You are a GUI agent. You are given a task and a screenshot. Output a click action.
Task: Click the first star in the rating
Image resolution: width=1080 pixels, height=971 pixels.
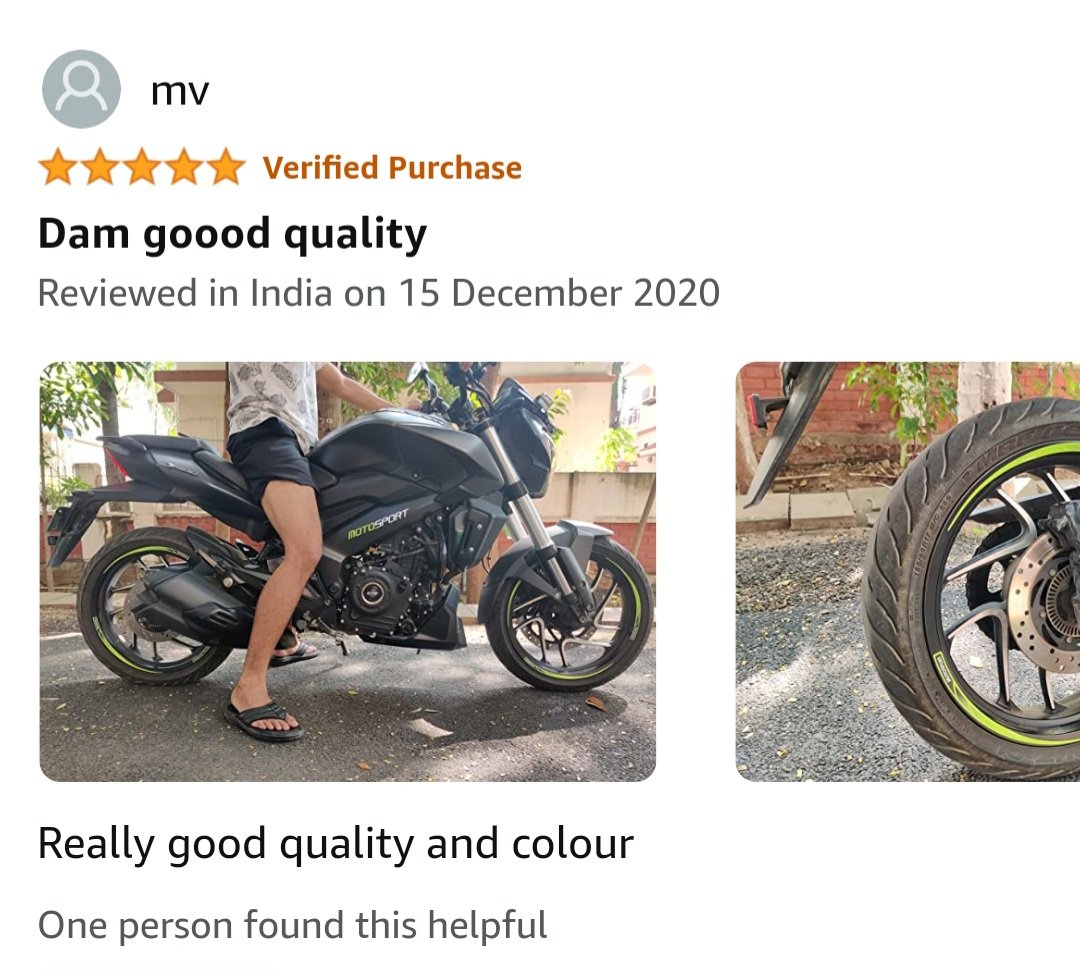[x=59, y=167]
